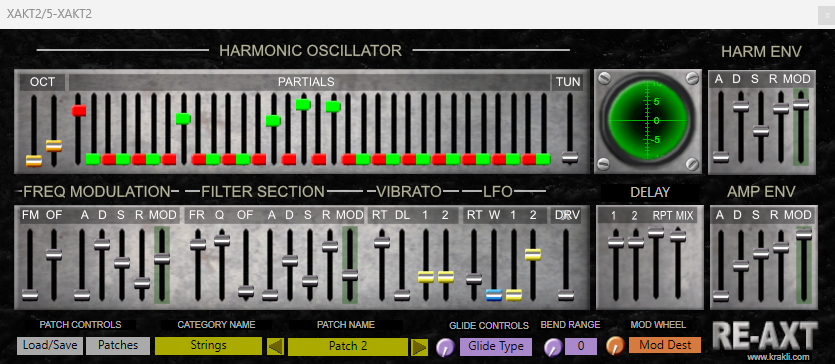Click the Load/Save button

tap(50, 345)
